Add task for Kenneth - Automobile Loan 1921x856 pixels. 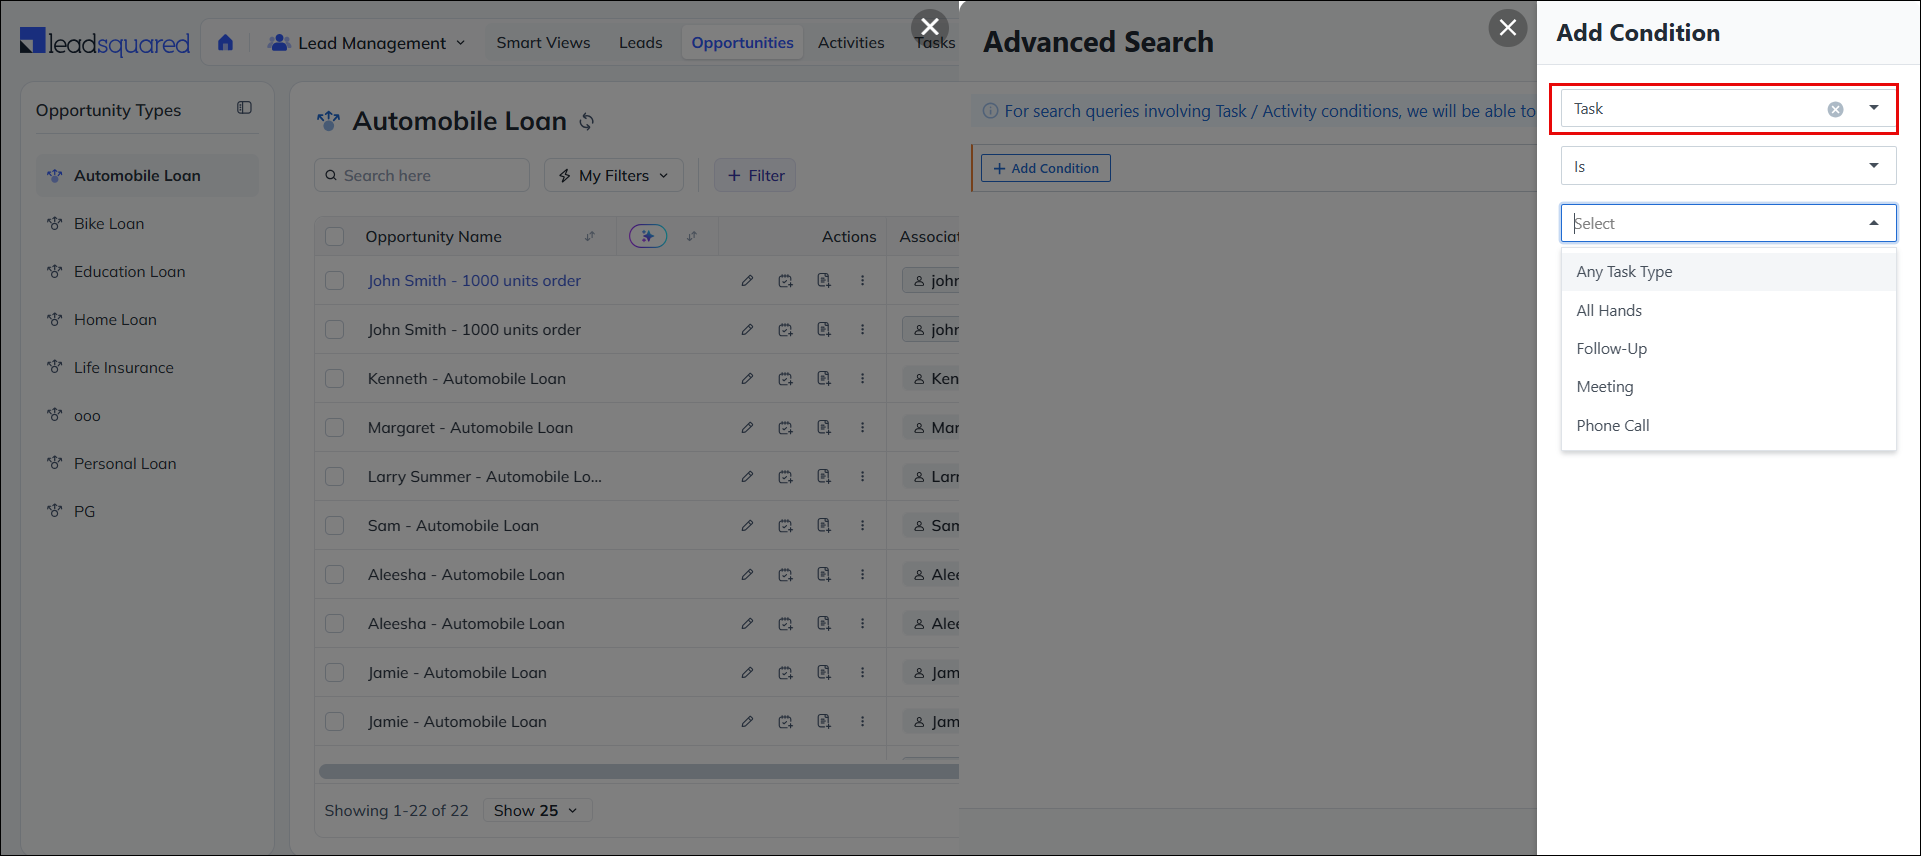point(785,379)
